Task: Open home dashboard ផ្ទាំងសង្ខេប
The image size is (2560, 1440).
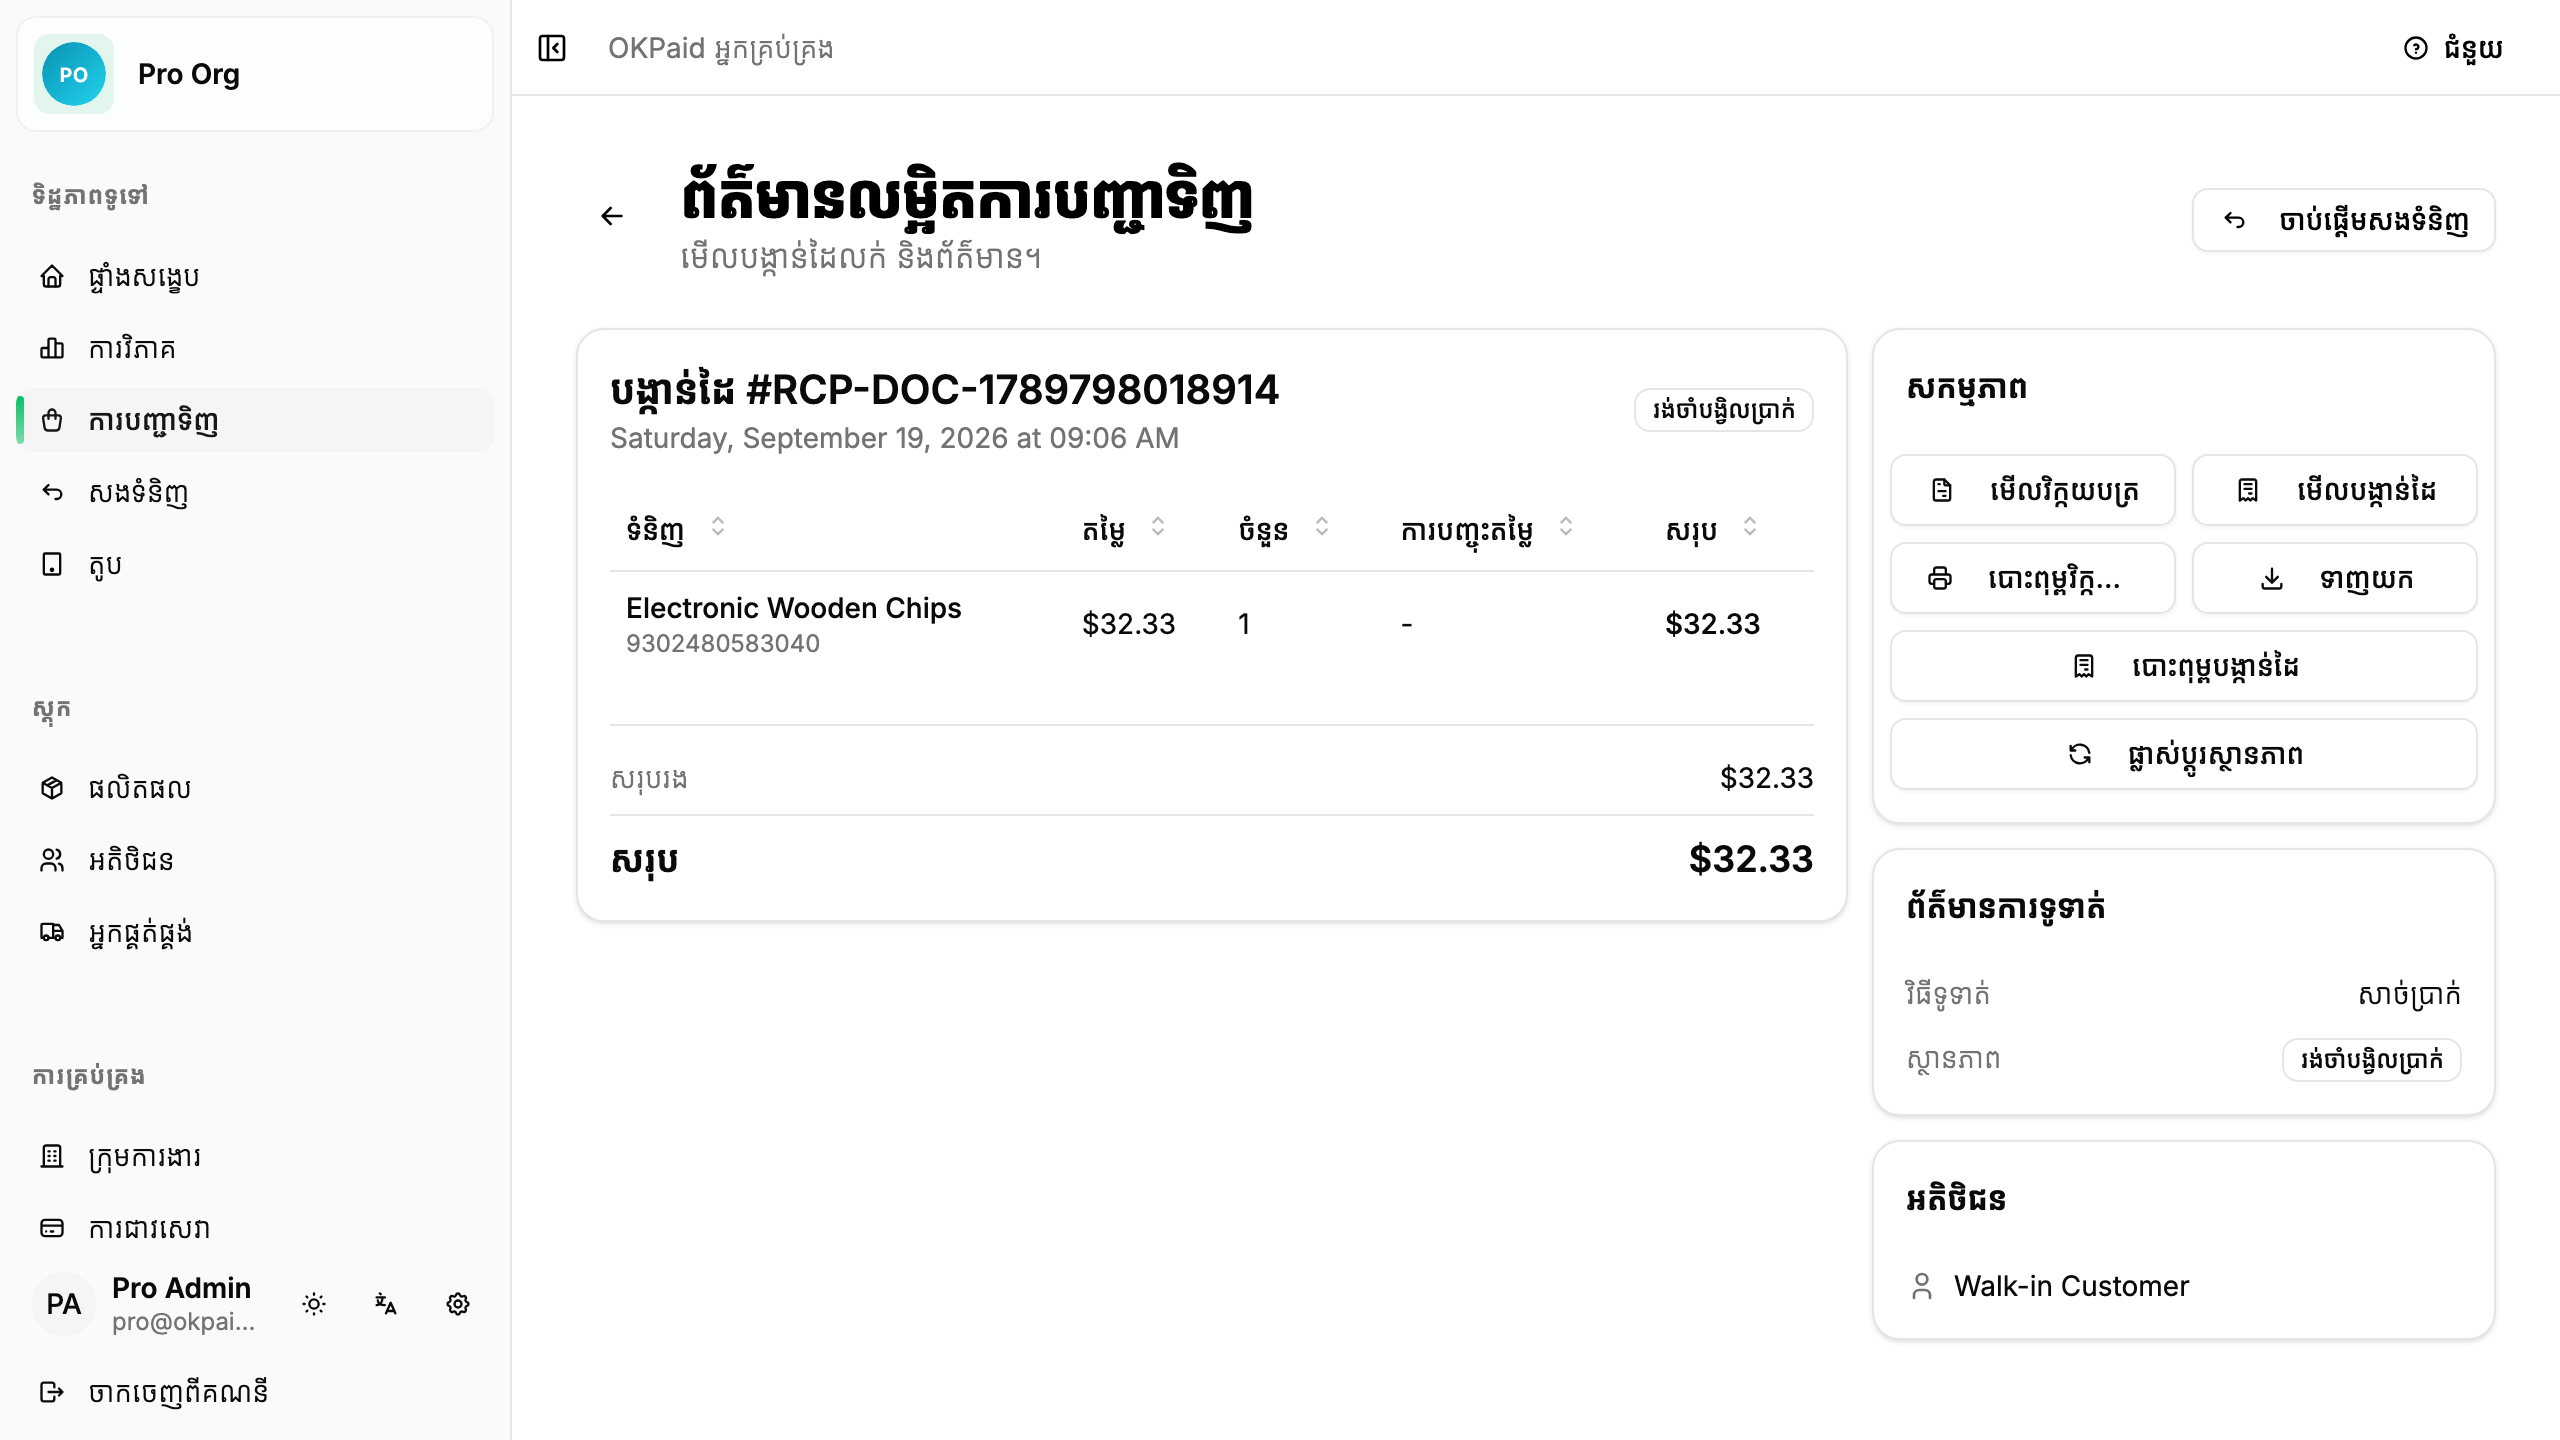Action: click(255, 277)
